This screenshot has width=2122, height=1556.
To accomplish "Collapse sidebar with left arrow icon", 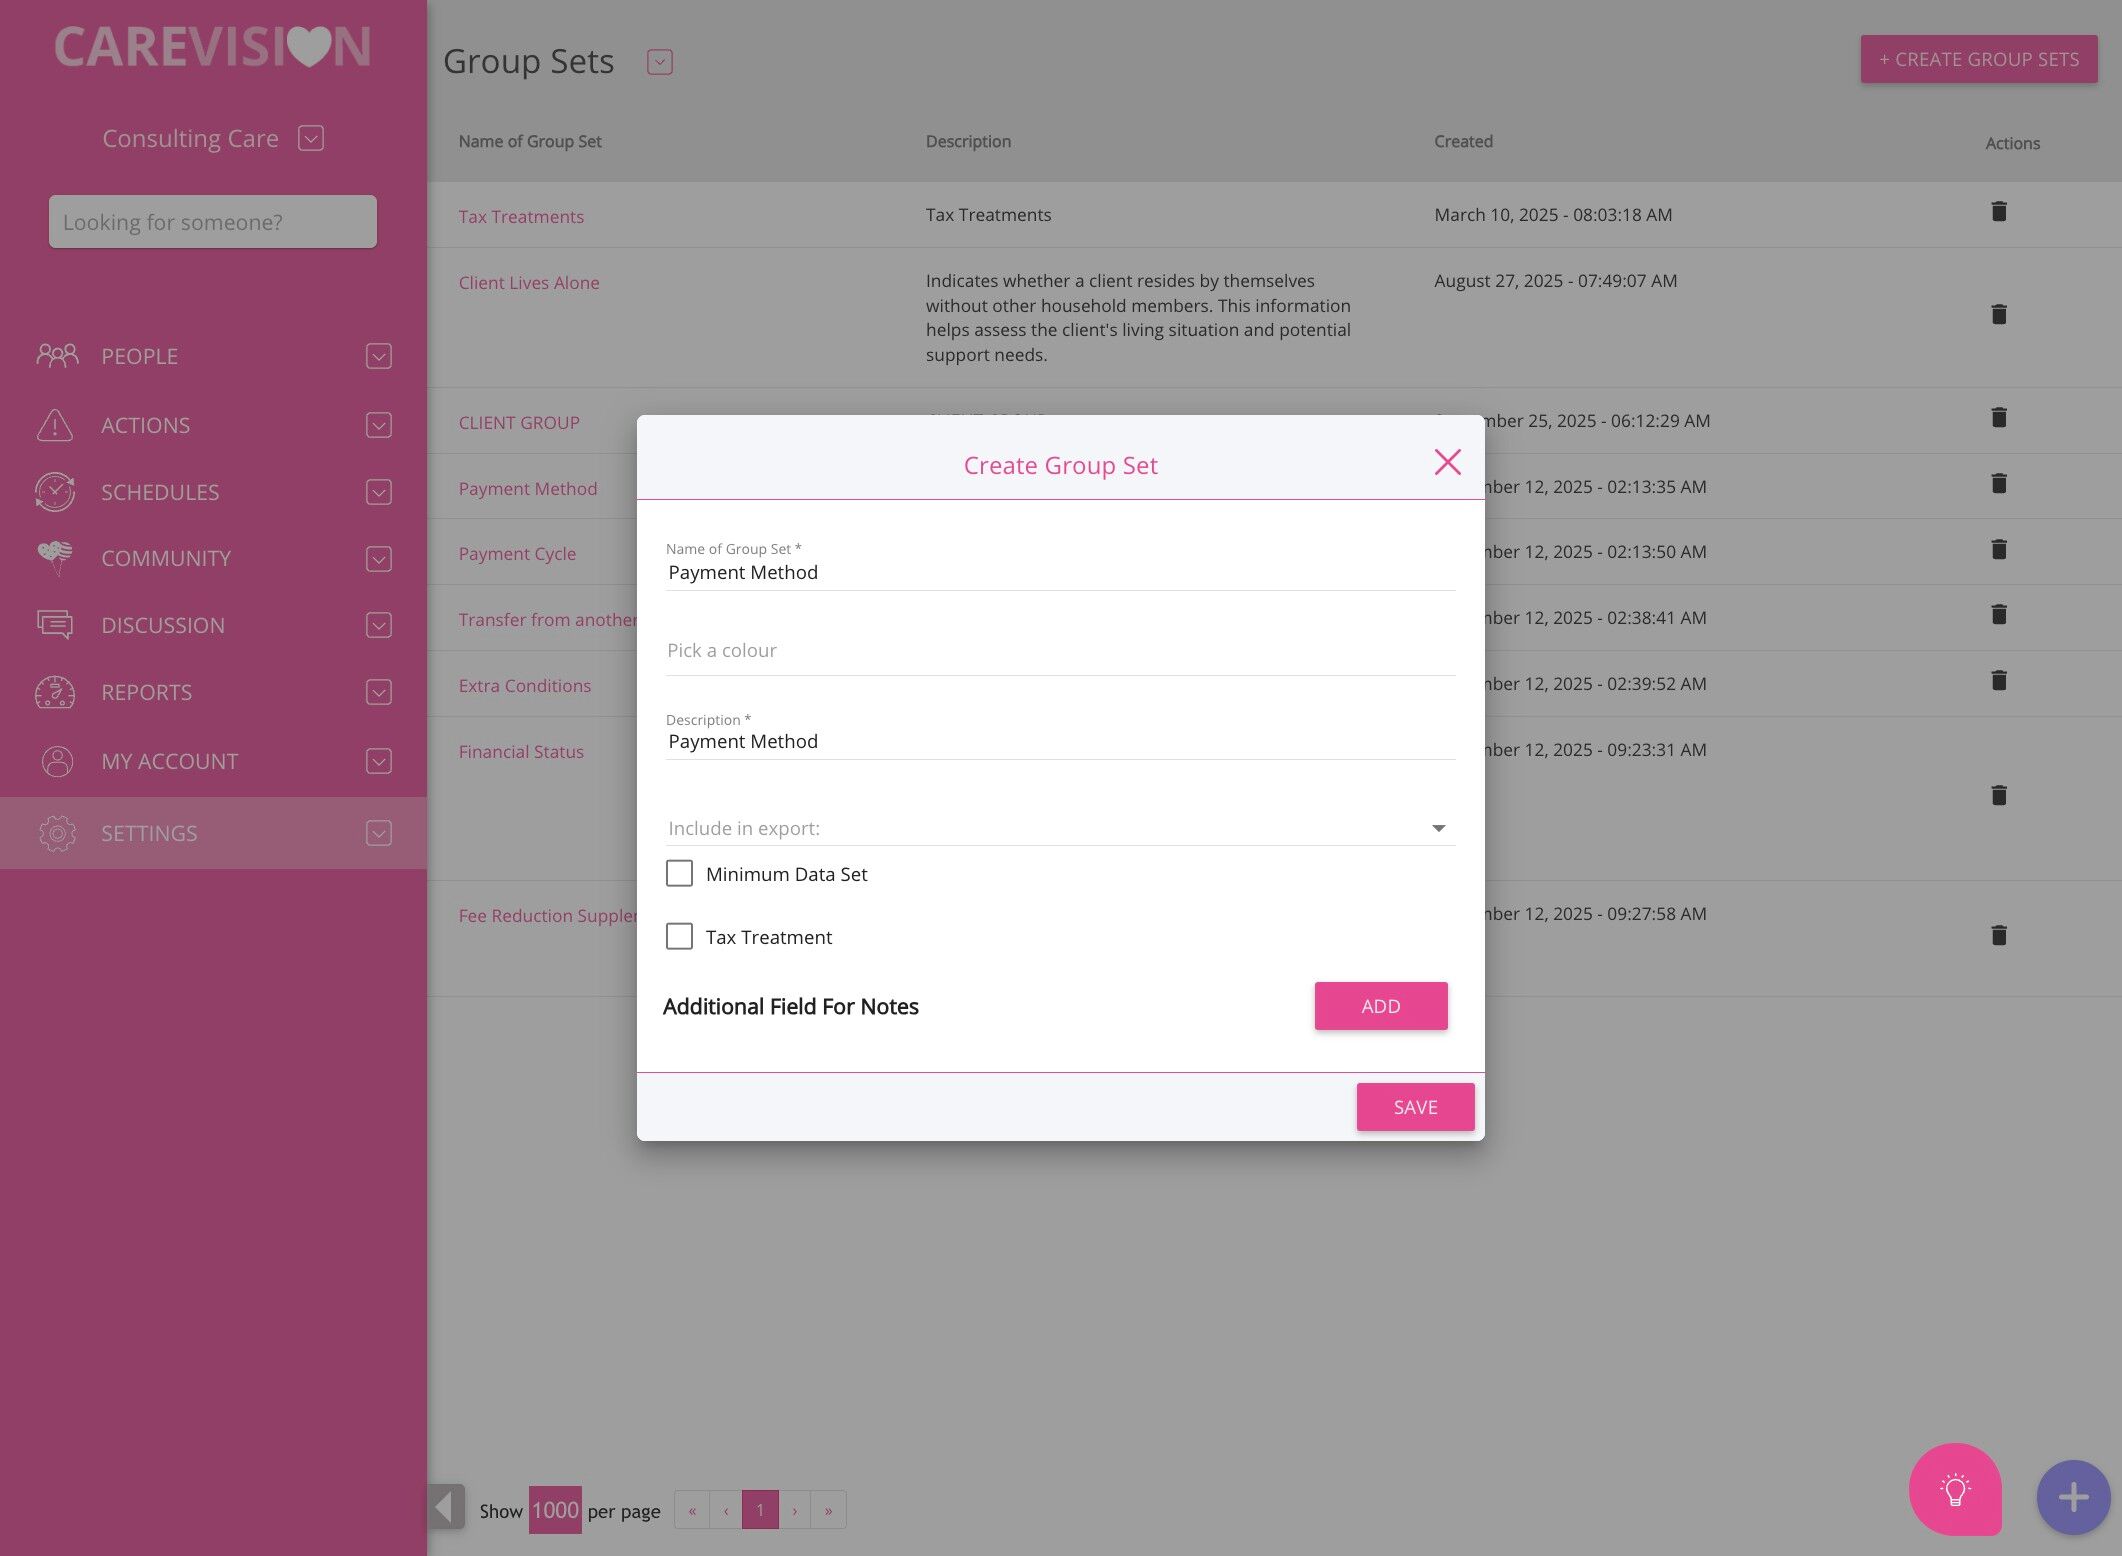I will 446,1506.
